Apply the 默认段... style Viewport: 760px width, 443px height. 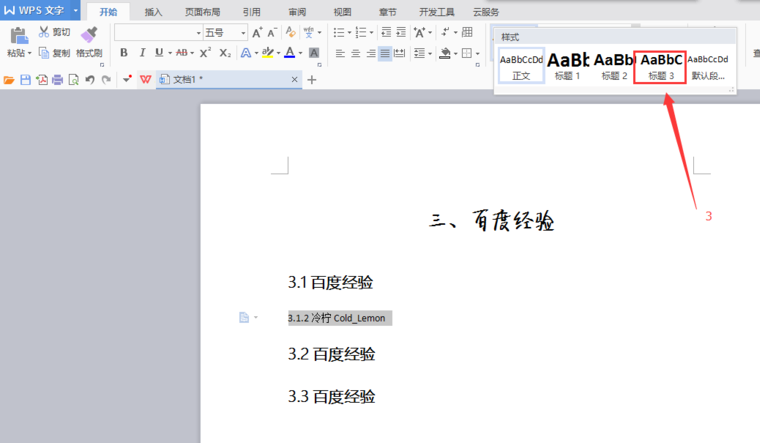point(708,66)
